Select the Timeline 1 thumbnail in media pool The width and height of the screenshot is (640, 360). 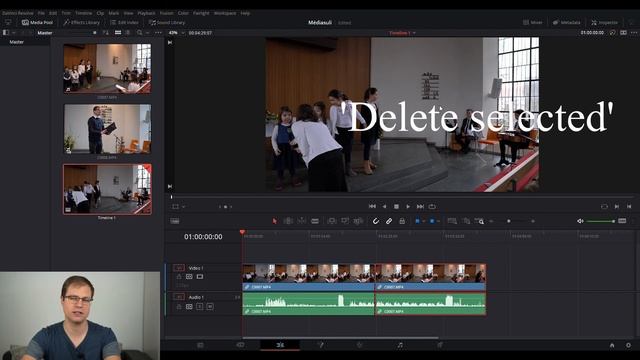click(107, 189)
